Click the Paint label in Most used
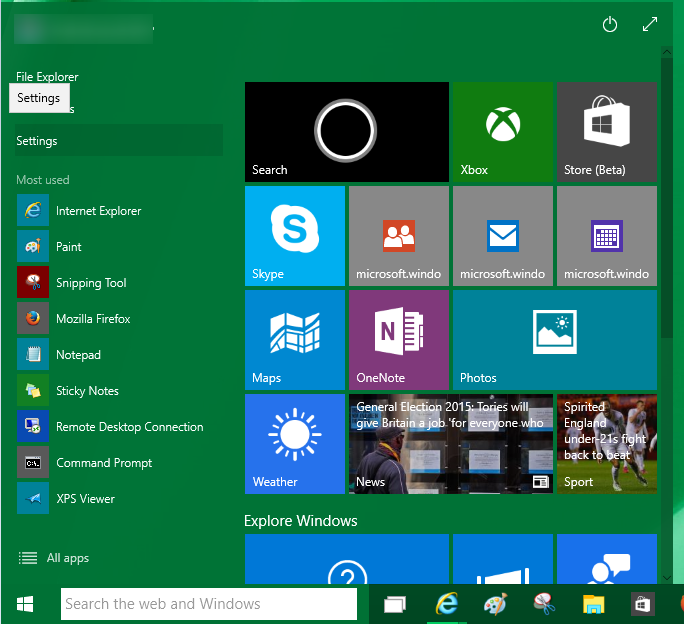Viewport: 684px width, 624px height. pyautogui.click(x=68, y=247)
